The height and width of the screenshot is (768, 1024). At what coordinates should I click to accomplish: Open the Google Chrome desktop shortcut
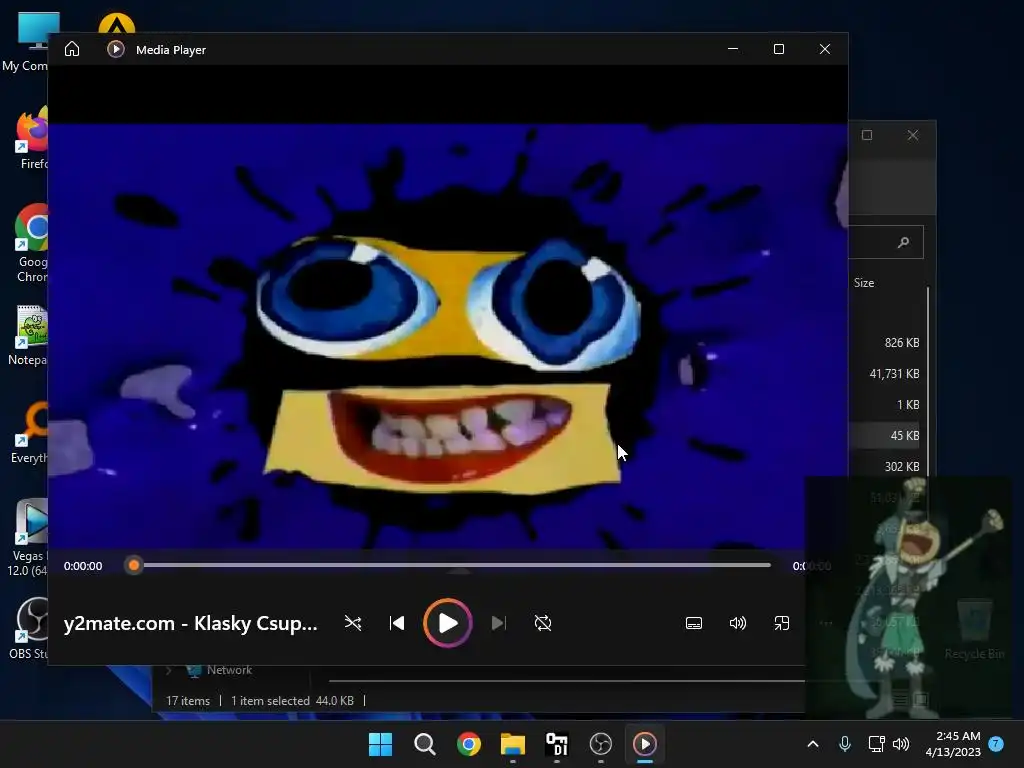[x=33, y=243]
